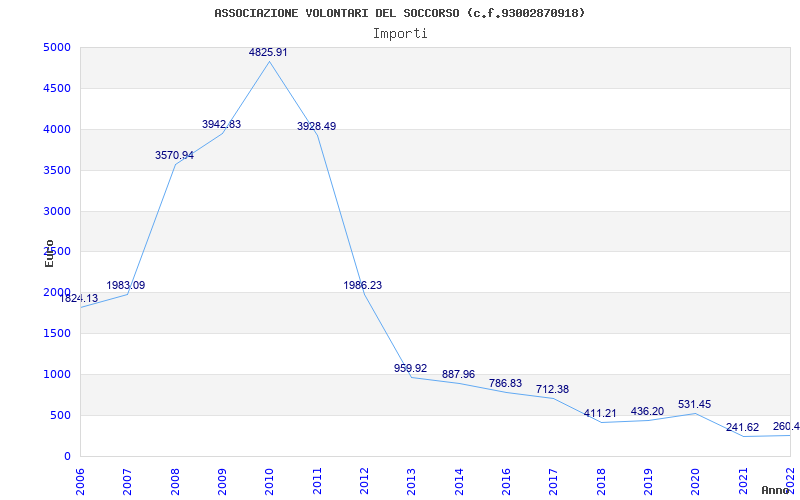Click x-axis year 2013
Screen dimensions: 800x500
point(410,480)
